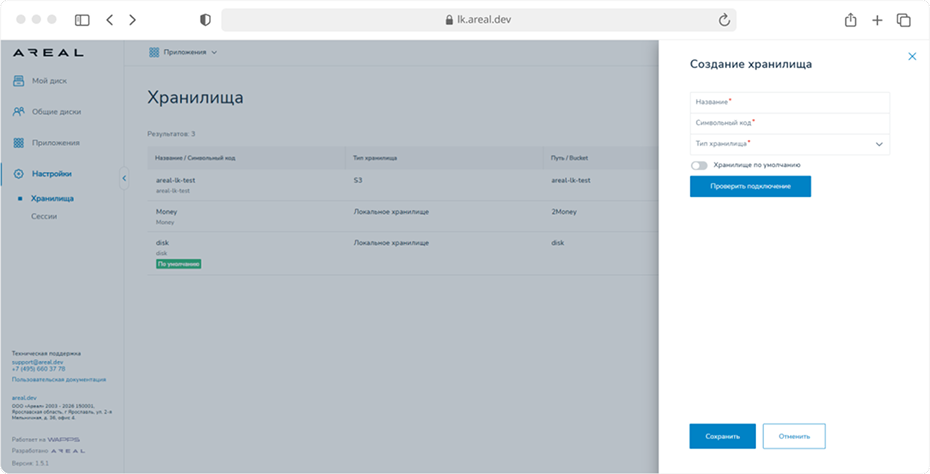Click the top bar apps grid icon
This screenshot has height=474, width=930.
tap(154, 52)
